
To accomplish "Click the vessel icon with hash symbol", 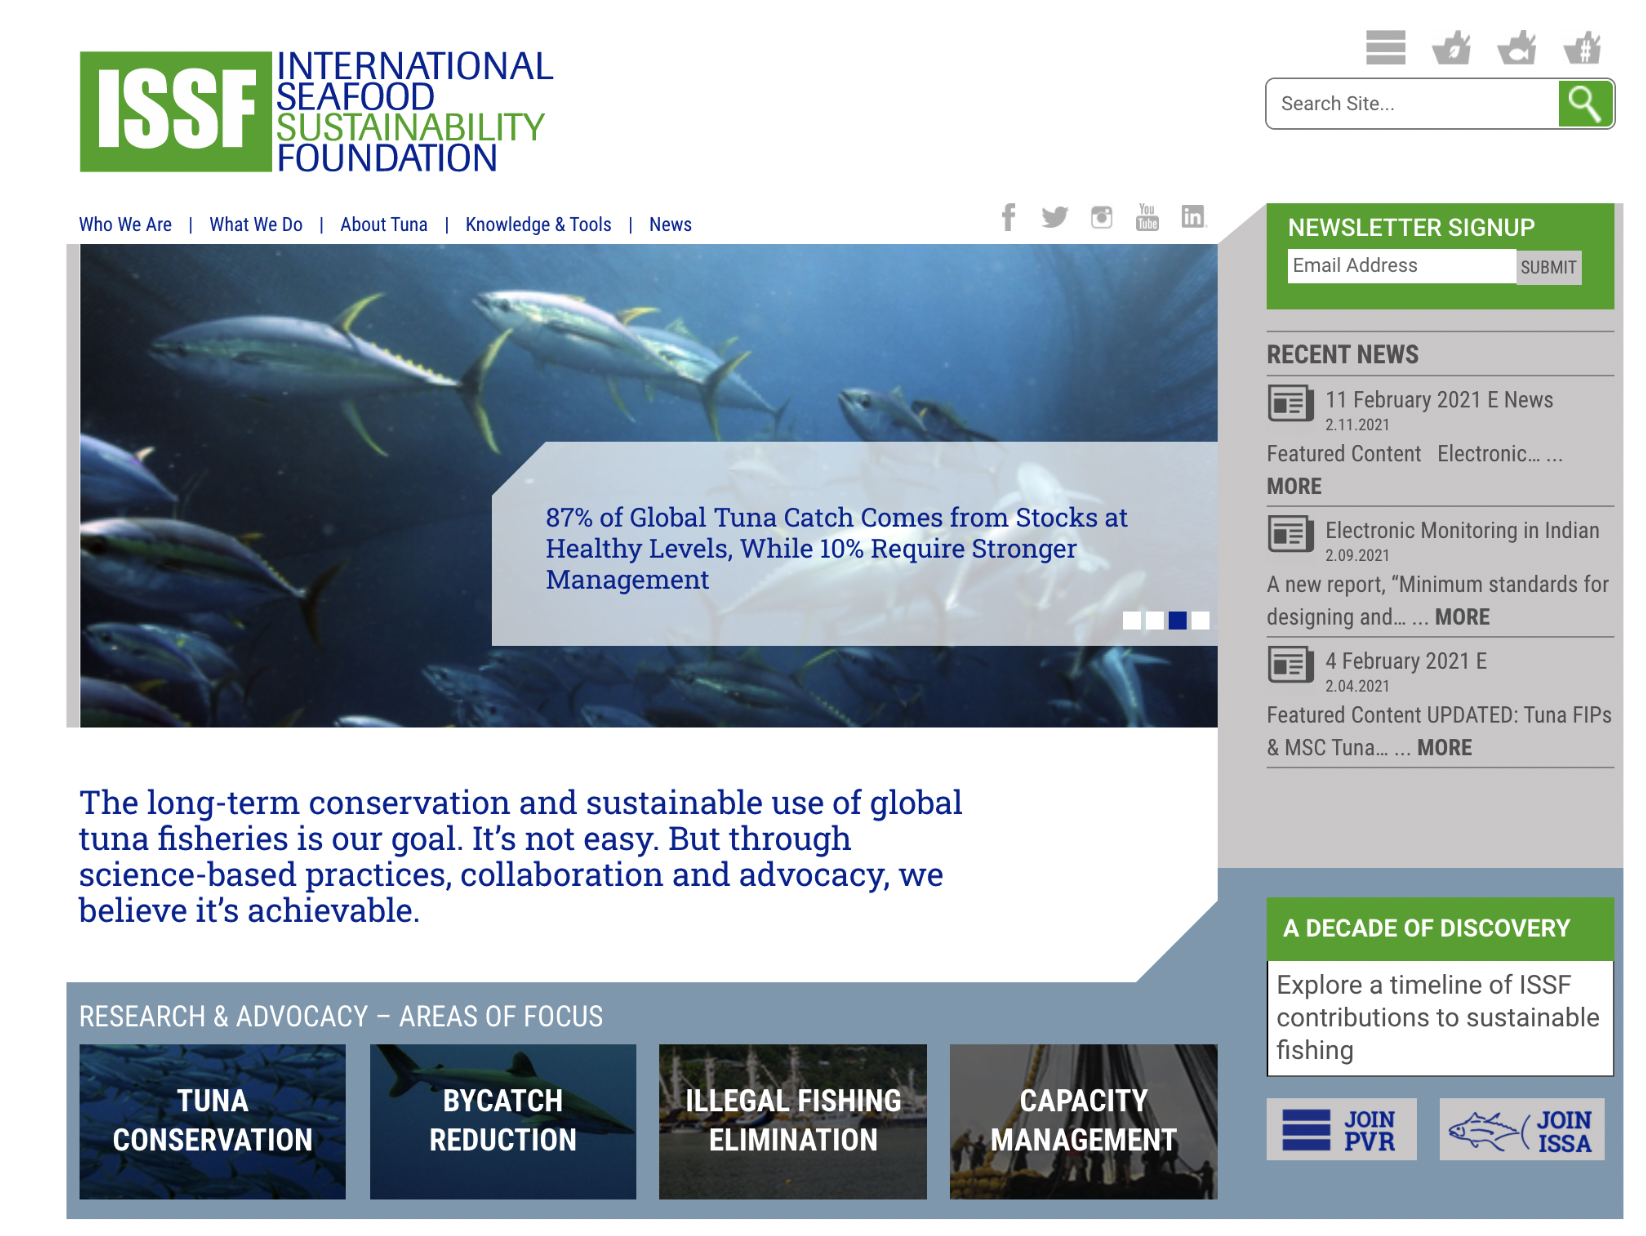I will (1583, 47).
